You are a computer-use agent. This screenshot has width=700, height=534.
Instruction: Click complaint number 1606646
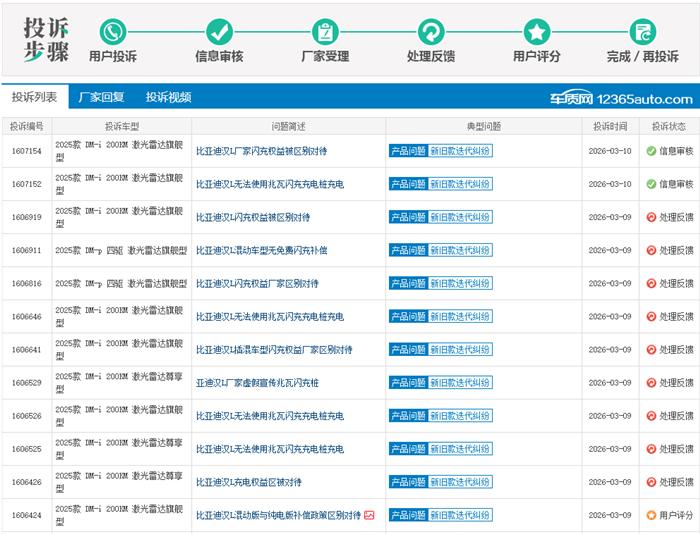pos(26,317)
